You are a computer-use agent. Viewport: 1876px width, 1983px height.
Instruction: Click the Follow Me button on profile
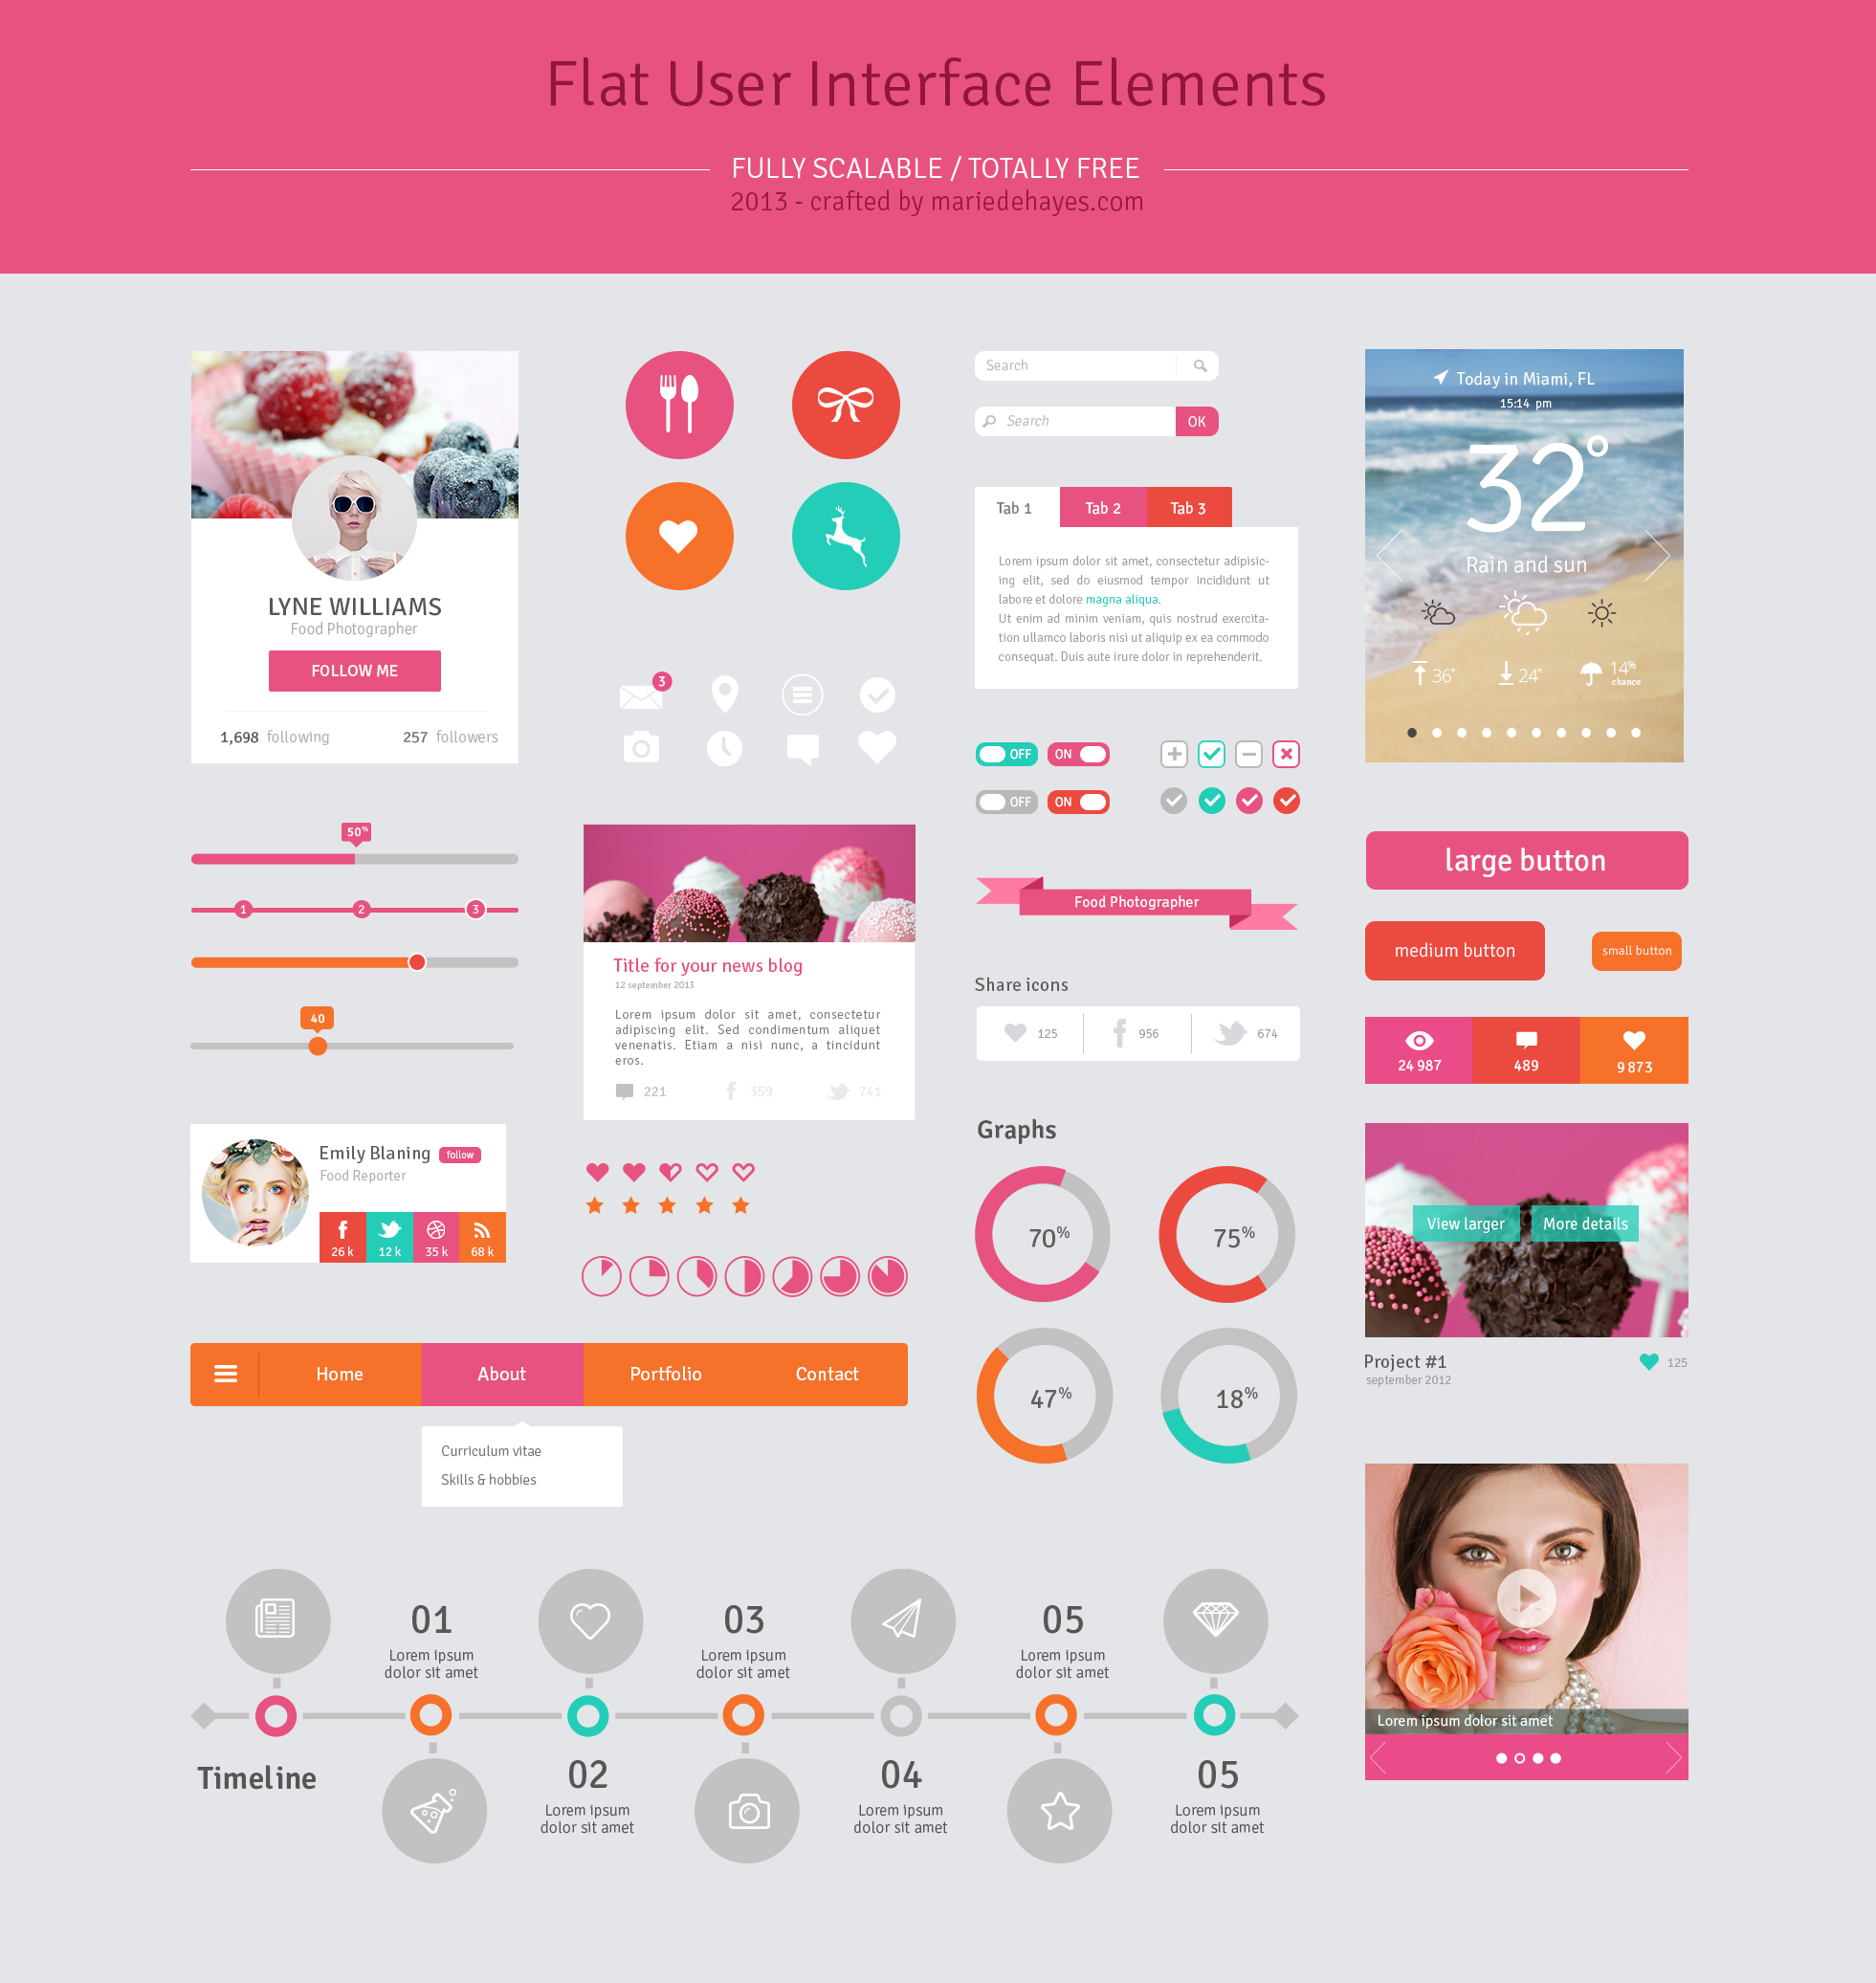354,668
